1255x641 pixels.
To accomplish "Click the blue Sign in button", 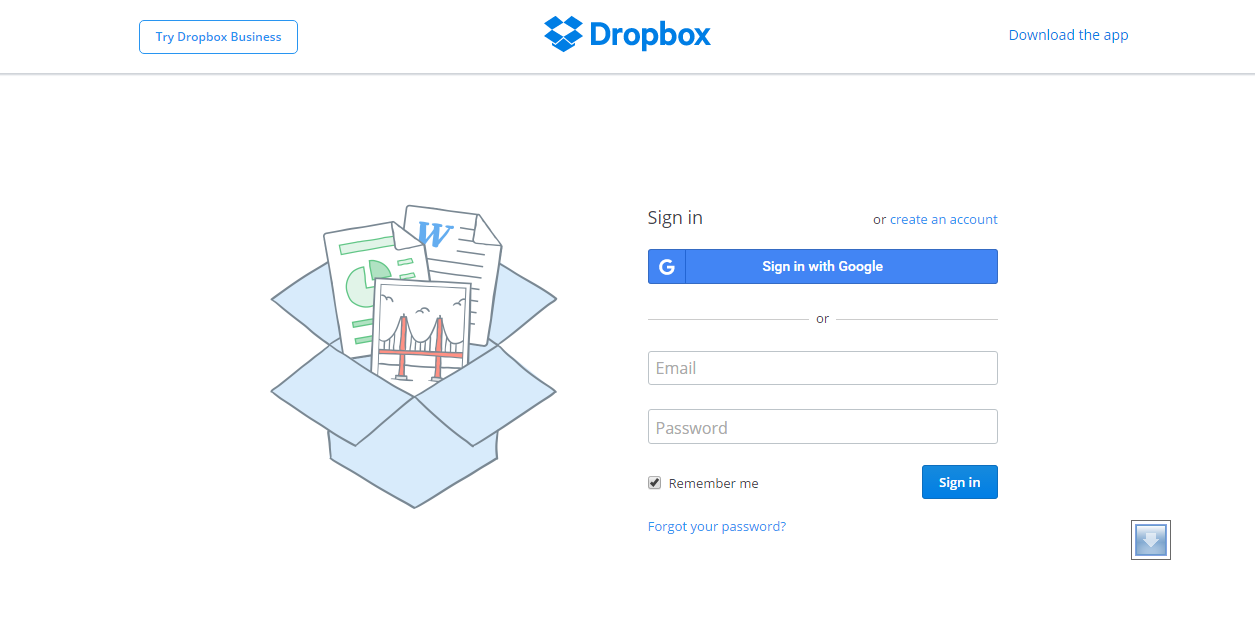I will tap(960, 482).
